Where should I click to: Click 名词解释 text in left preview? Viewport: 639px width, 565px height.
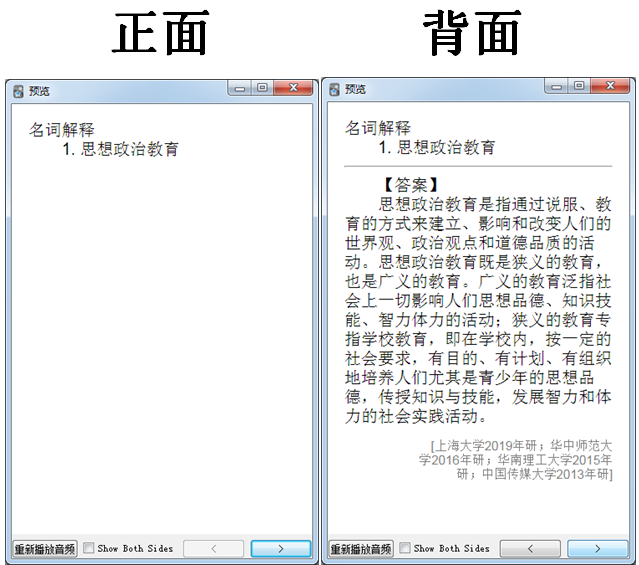coord(62,130)
